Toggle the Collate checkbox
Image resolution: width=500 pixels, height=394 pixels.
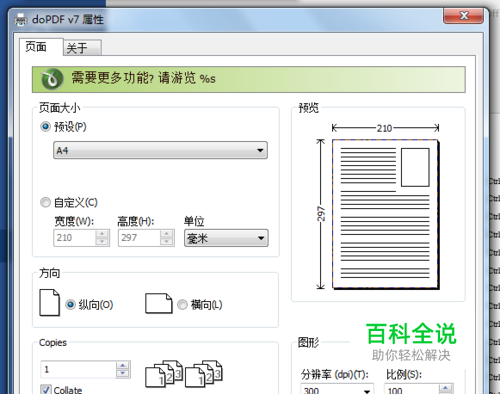[x=46, y=390]
